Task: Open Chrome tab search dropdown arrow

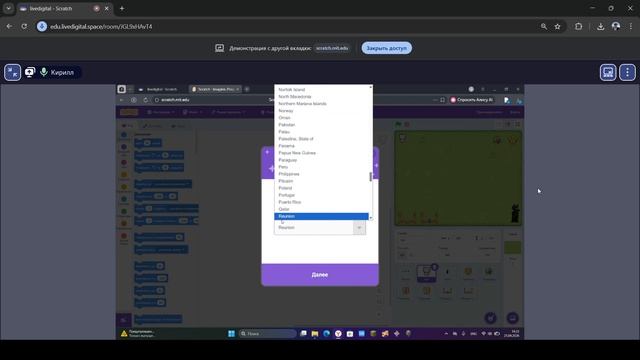Action: [x=8, y=8]
